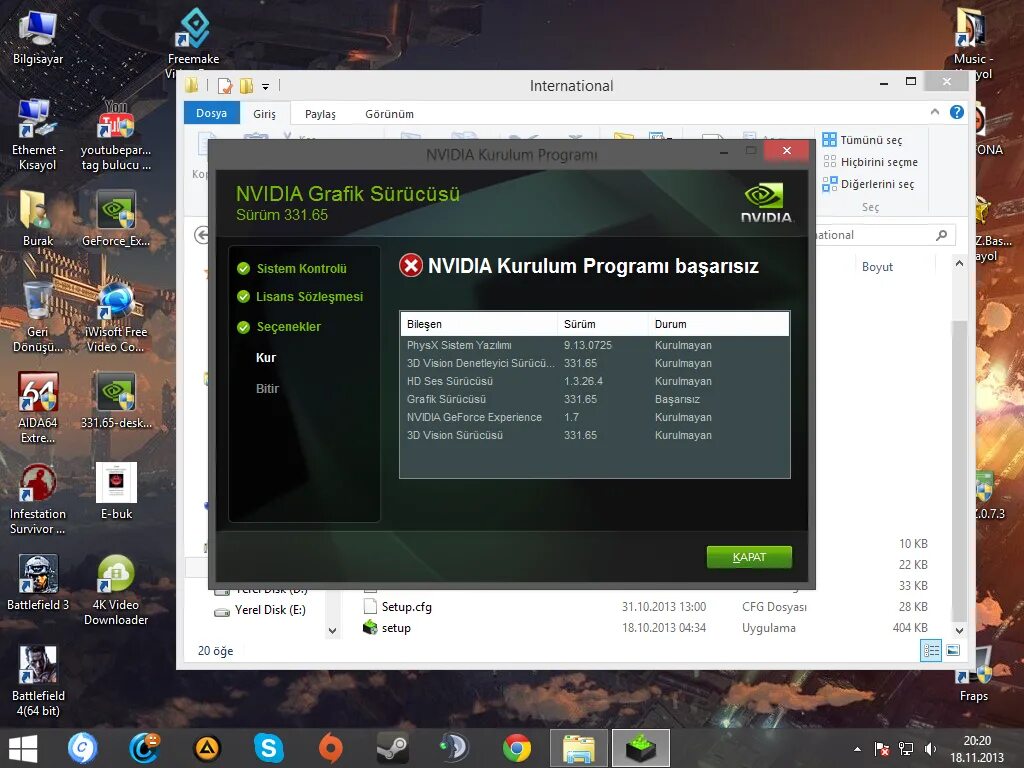
Task: Click the Bileşen column header
Action: [479, 324]
